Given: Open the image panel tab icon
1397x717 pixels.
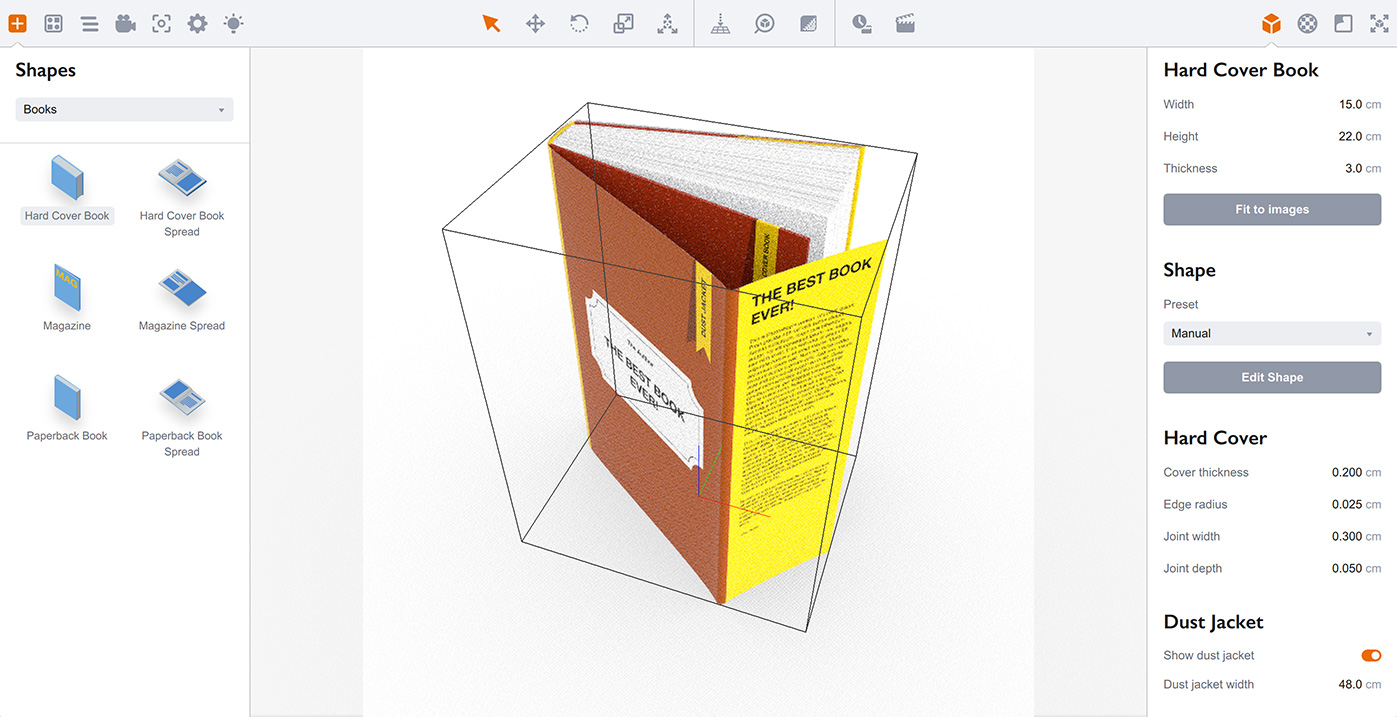Looking at the screenshot, I should 1343,23.
